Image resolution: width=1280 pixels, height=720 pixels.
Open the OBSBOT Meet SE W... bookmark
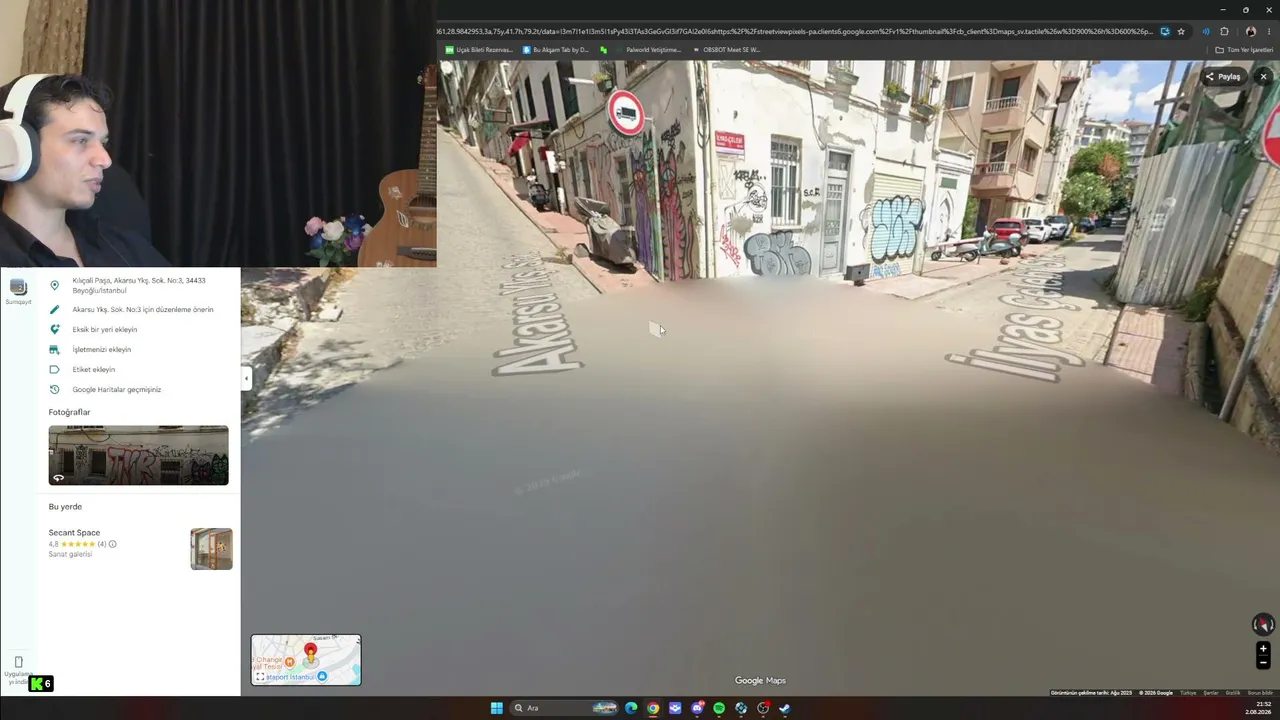pos(726,50)
